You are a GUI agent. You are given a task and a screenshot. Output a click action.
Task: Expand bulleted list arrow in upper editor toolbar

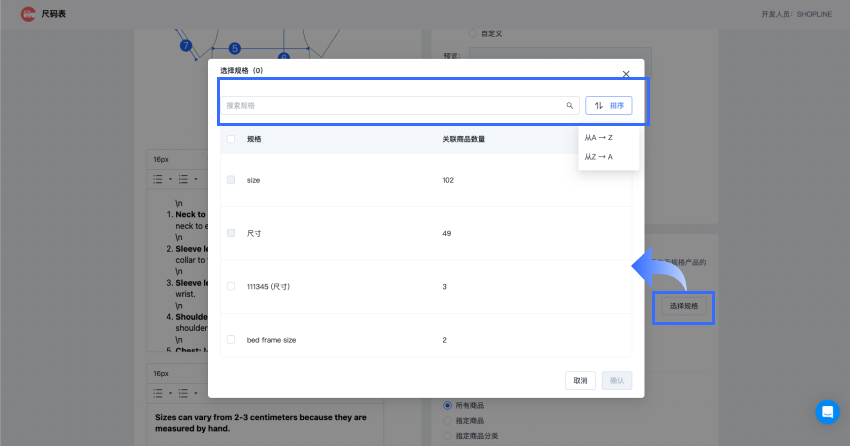[170, 179]
